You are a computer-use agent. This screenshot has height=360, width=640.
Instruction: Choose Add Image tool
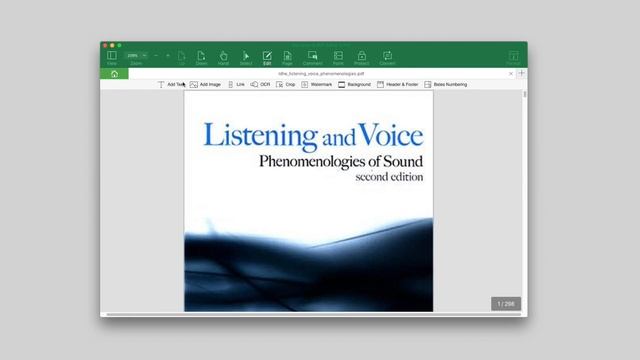click(205, 84)
